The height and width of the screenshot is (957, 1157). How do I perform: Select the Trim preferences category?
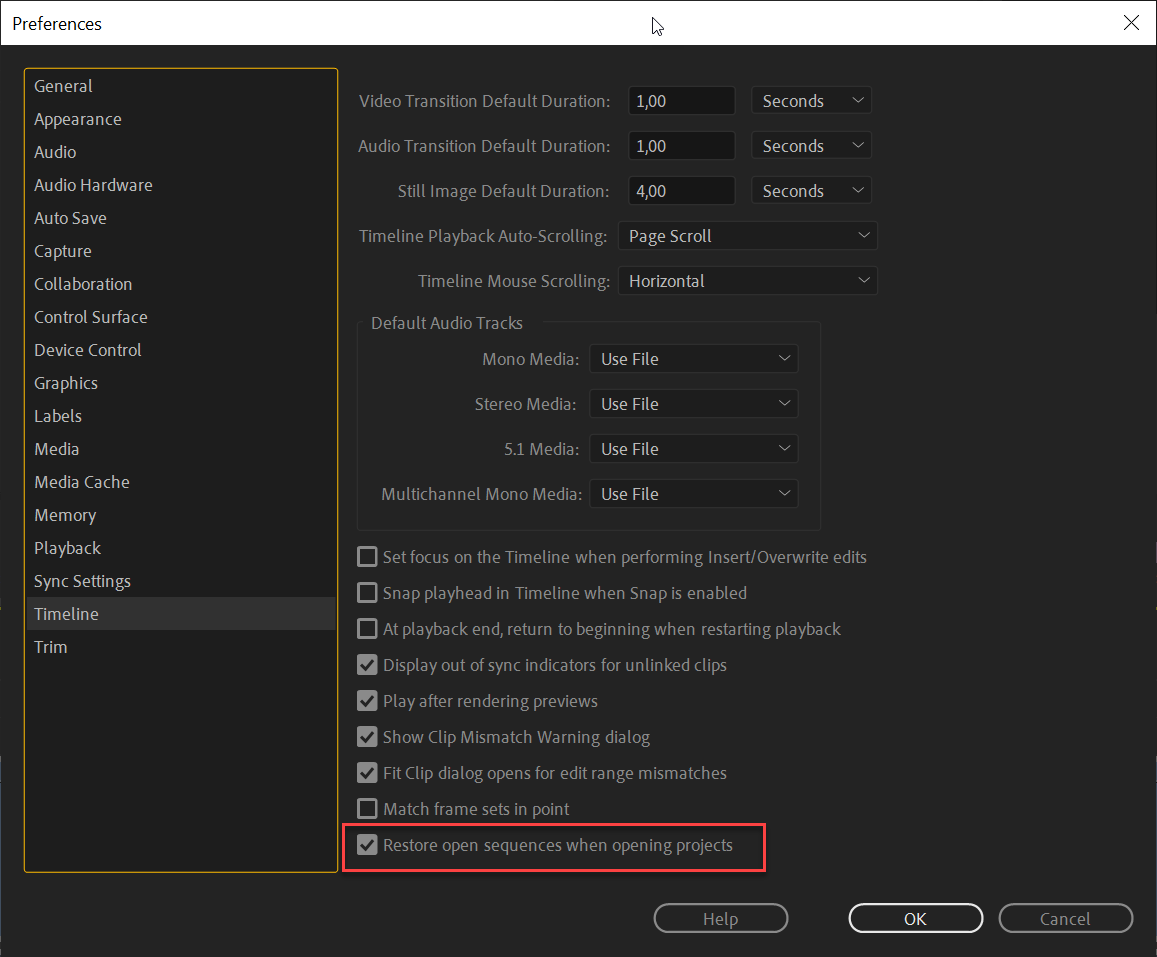50,646
